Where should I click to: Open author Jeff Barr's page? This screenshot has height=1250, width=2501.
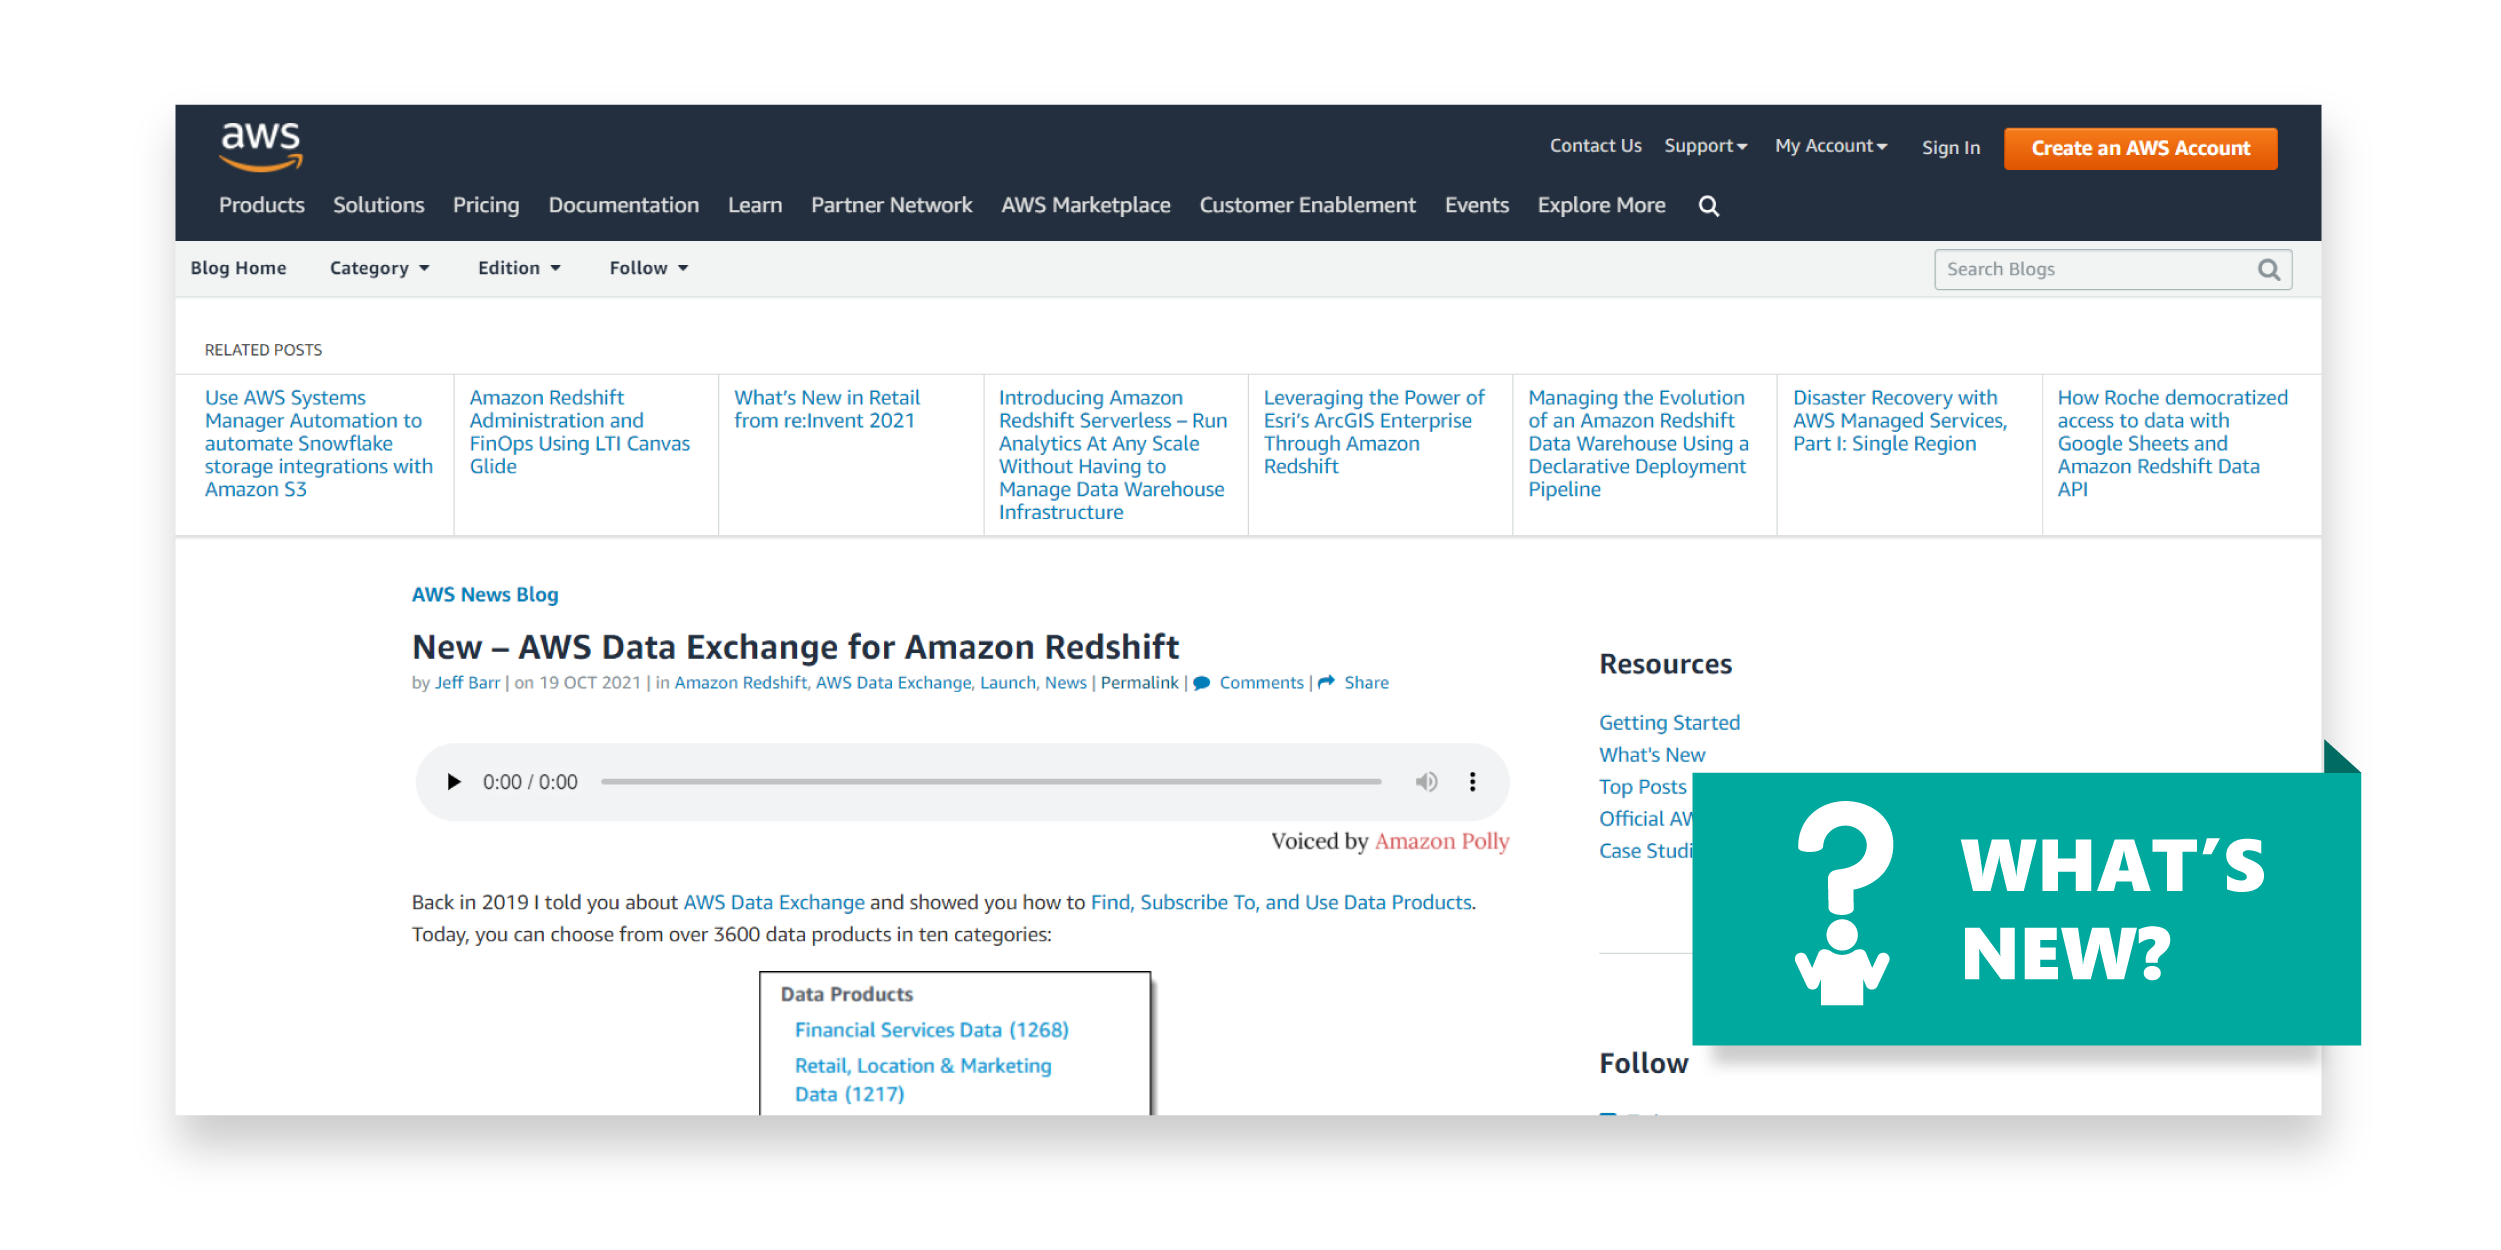click(x=467, y=683)
